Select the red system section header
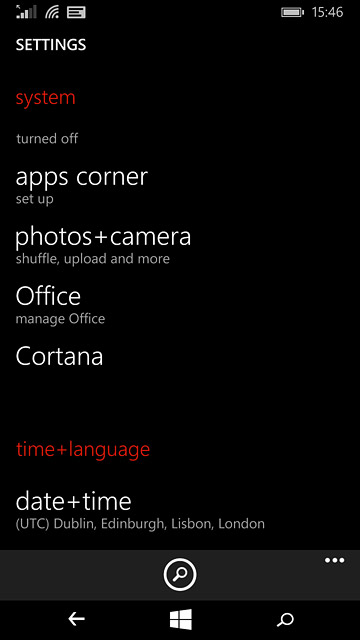 pyautogui.click(x=46, y=98)
